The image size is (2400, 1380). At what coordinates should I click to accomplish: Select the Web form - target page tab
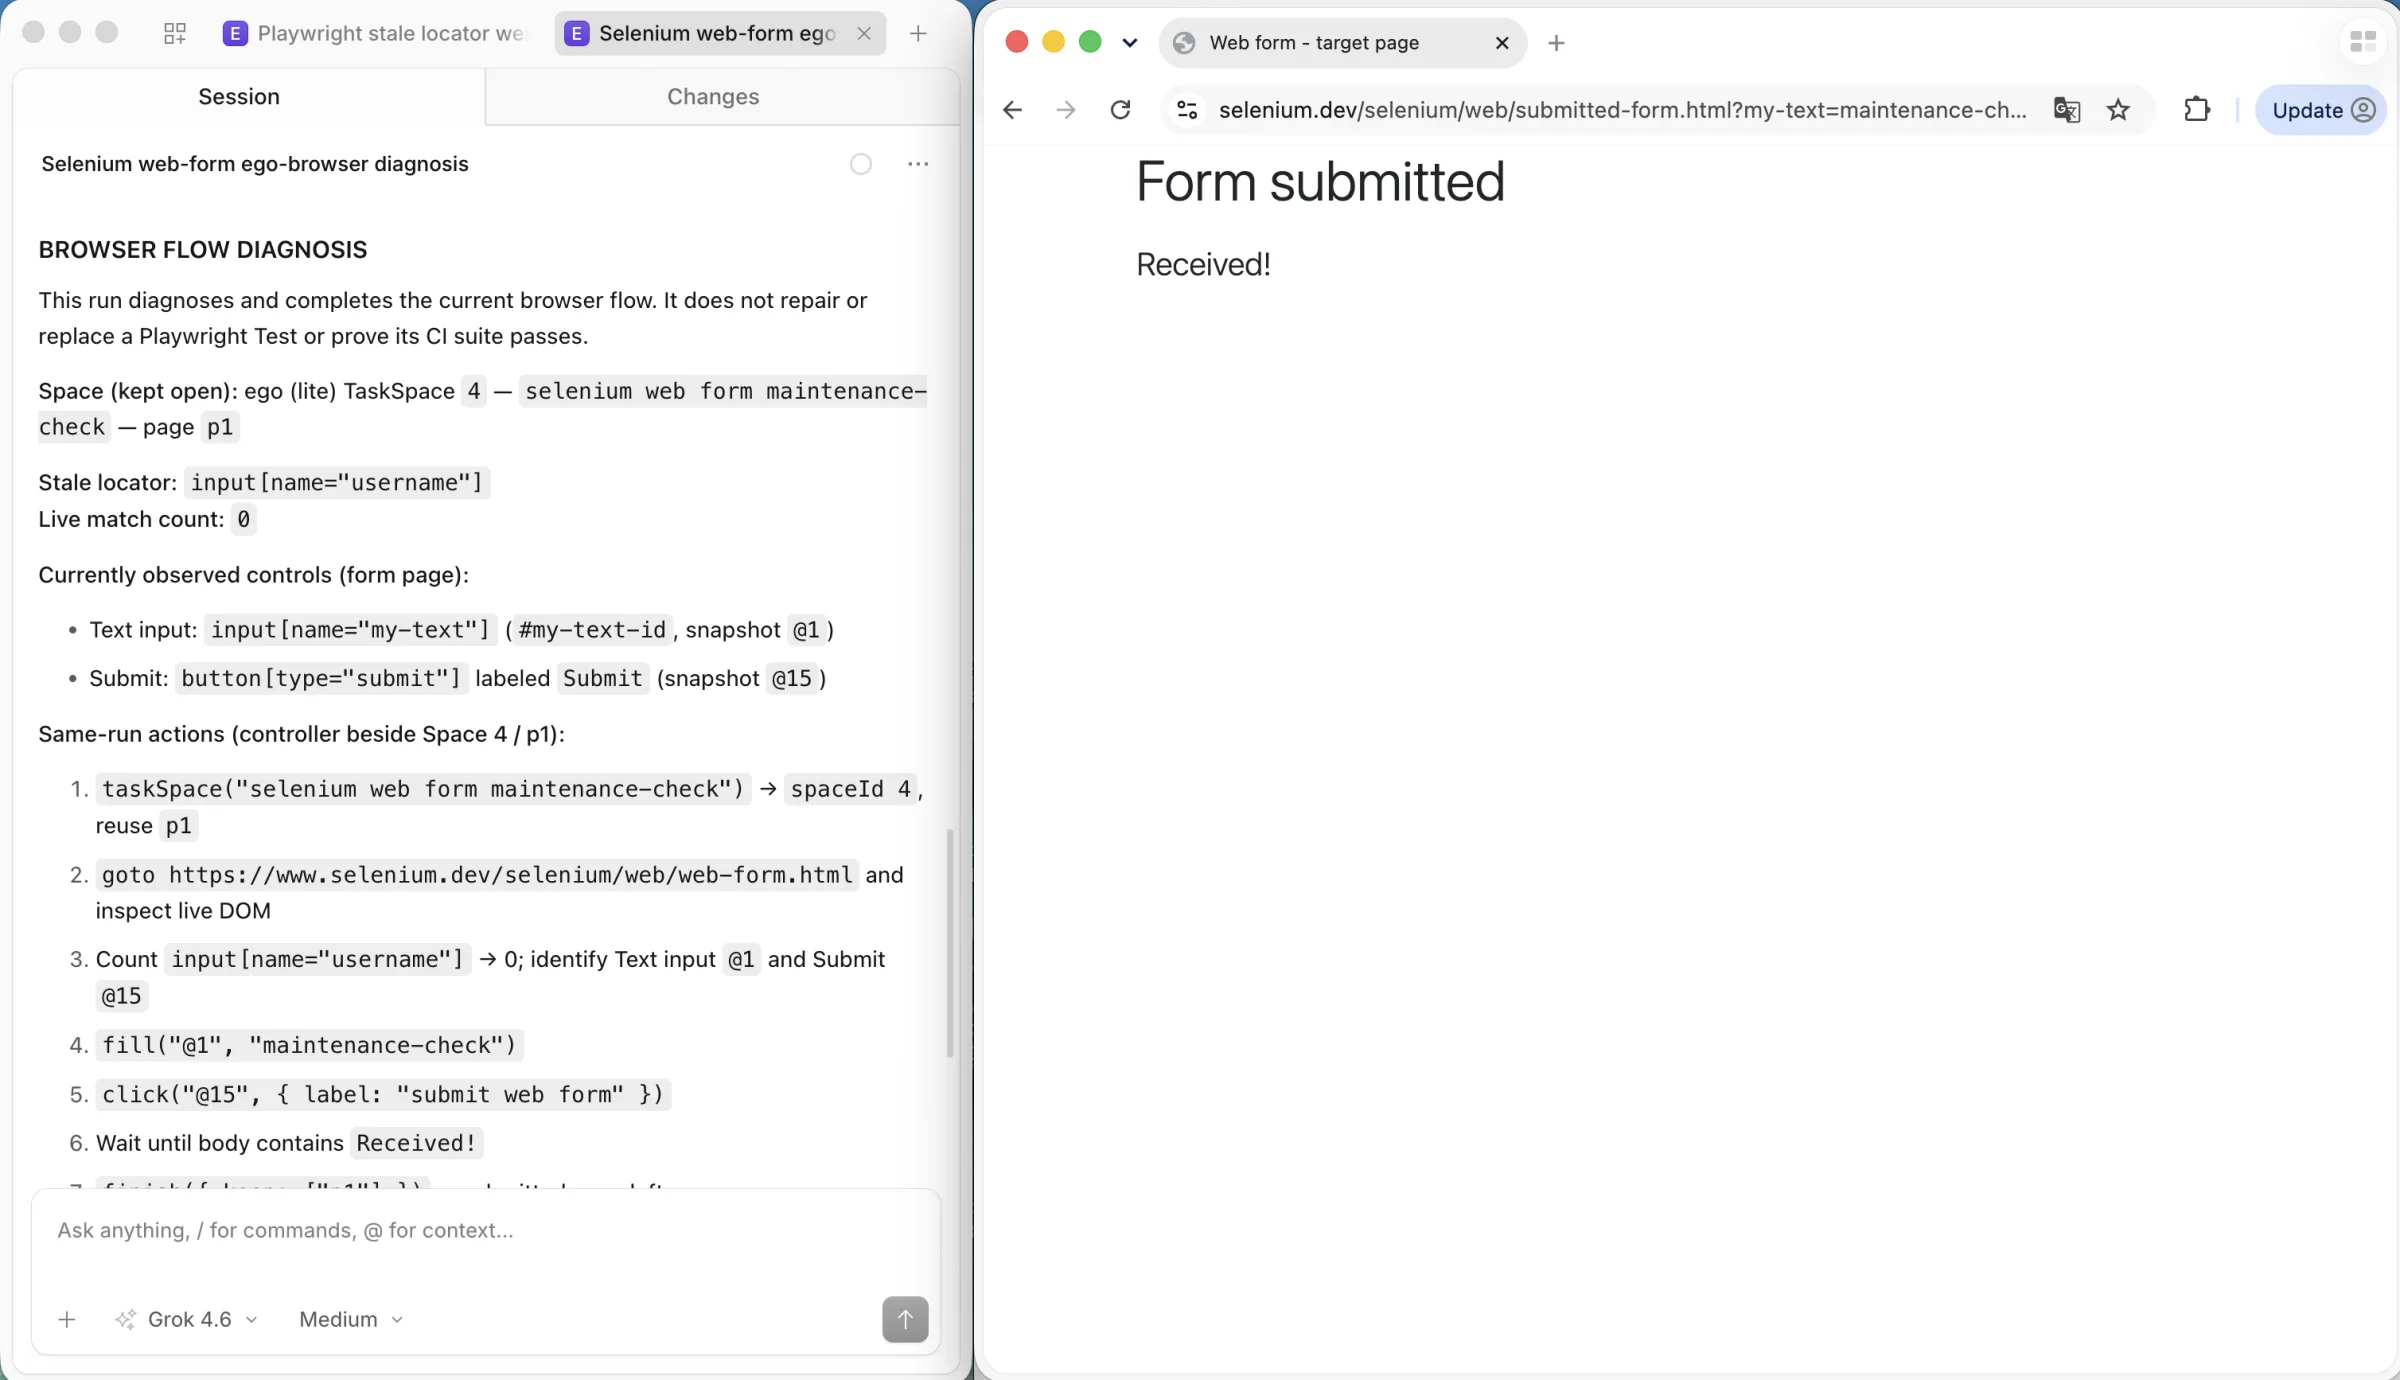pos(1342,42)
